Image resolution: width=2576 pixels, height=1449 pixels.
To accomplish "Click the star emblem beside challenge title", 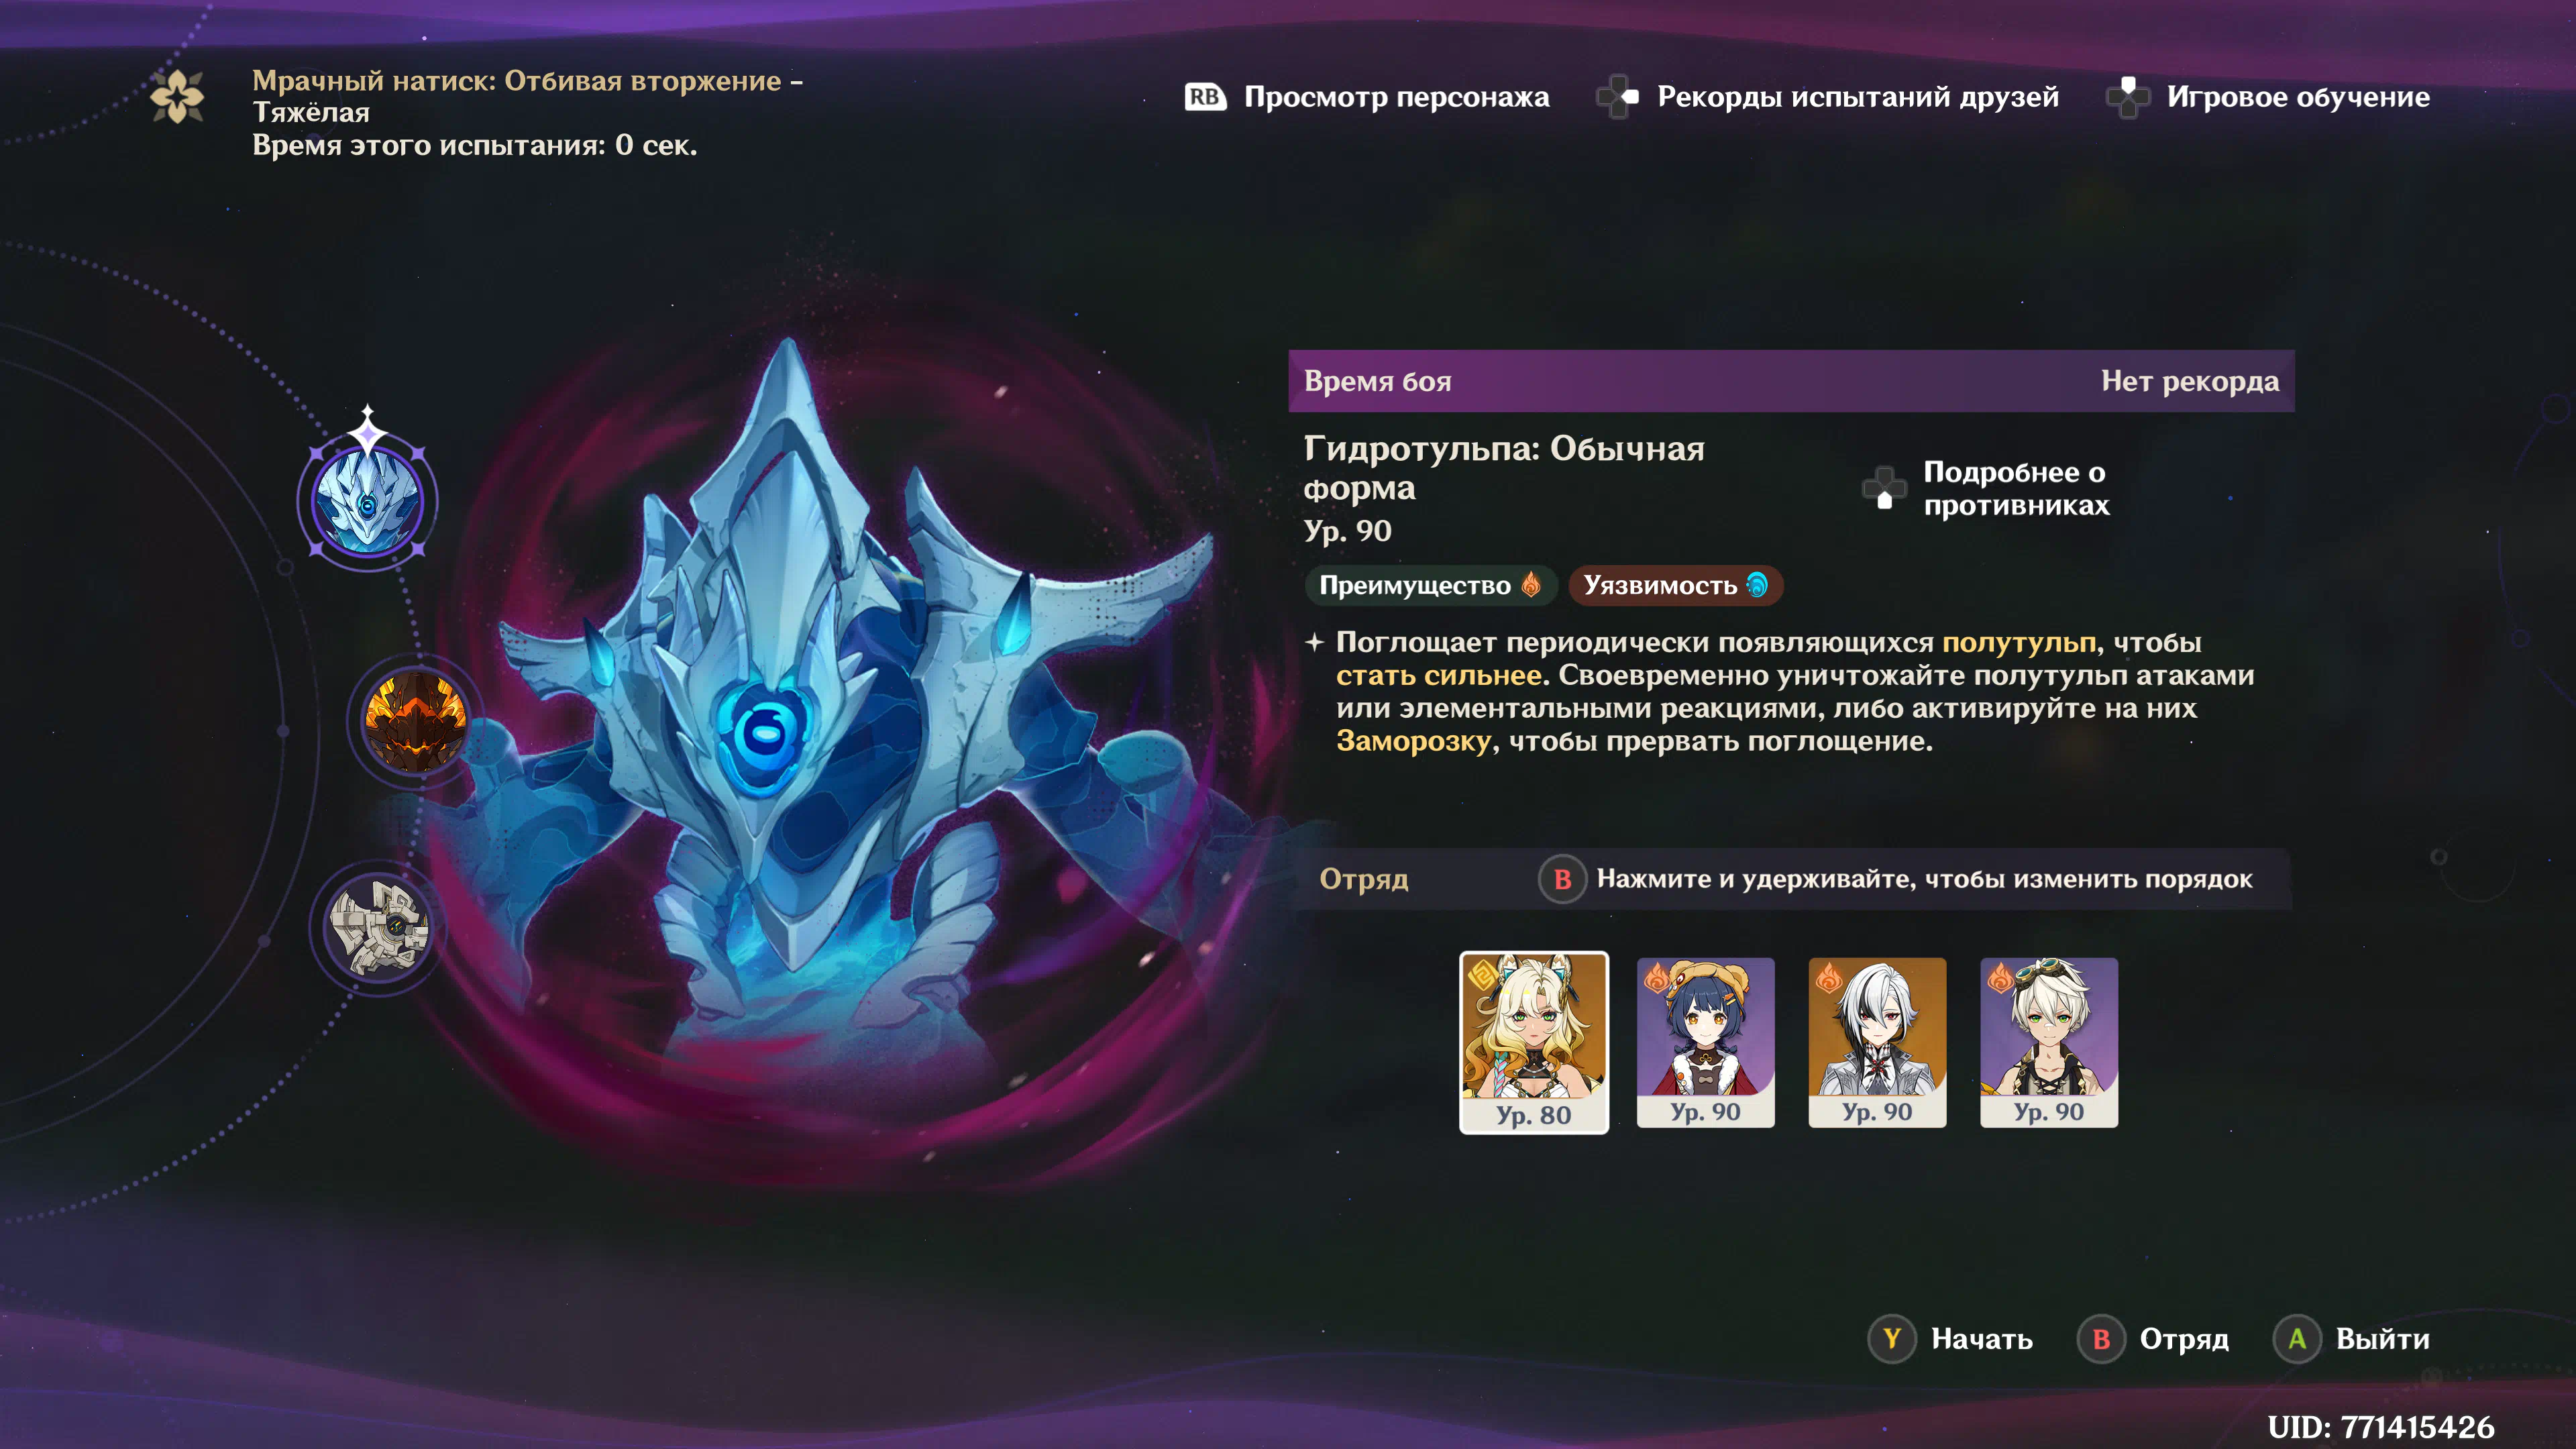I will (x=178, y=97).
